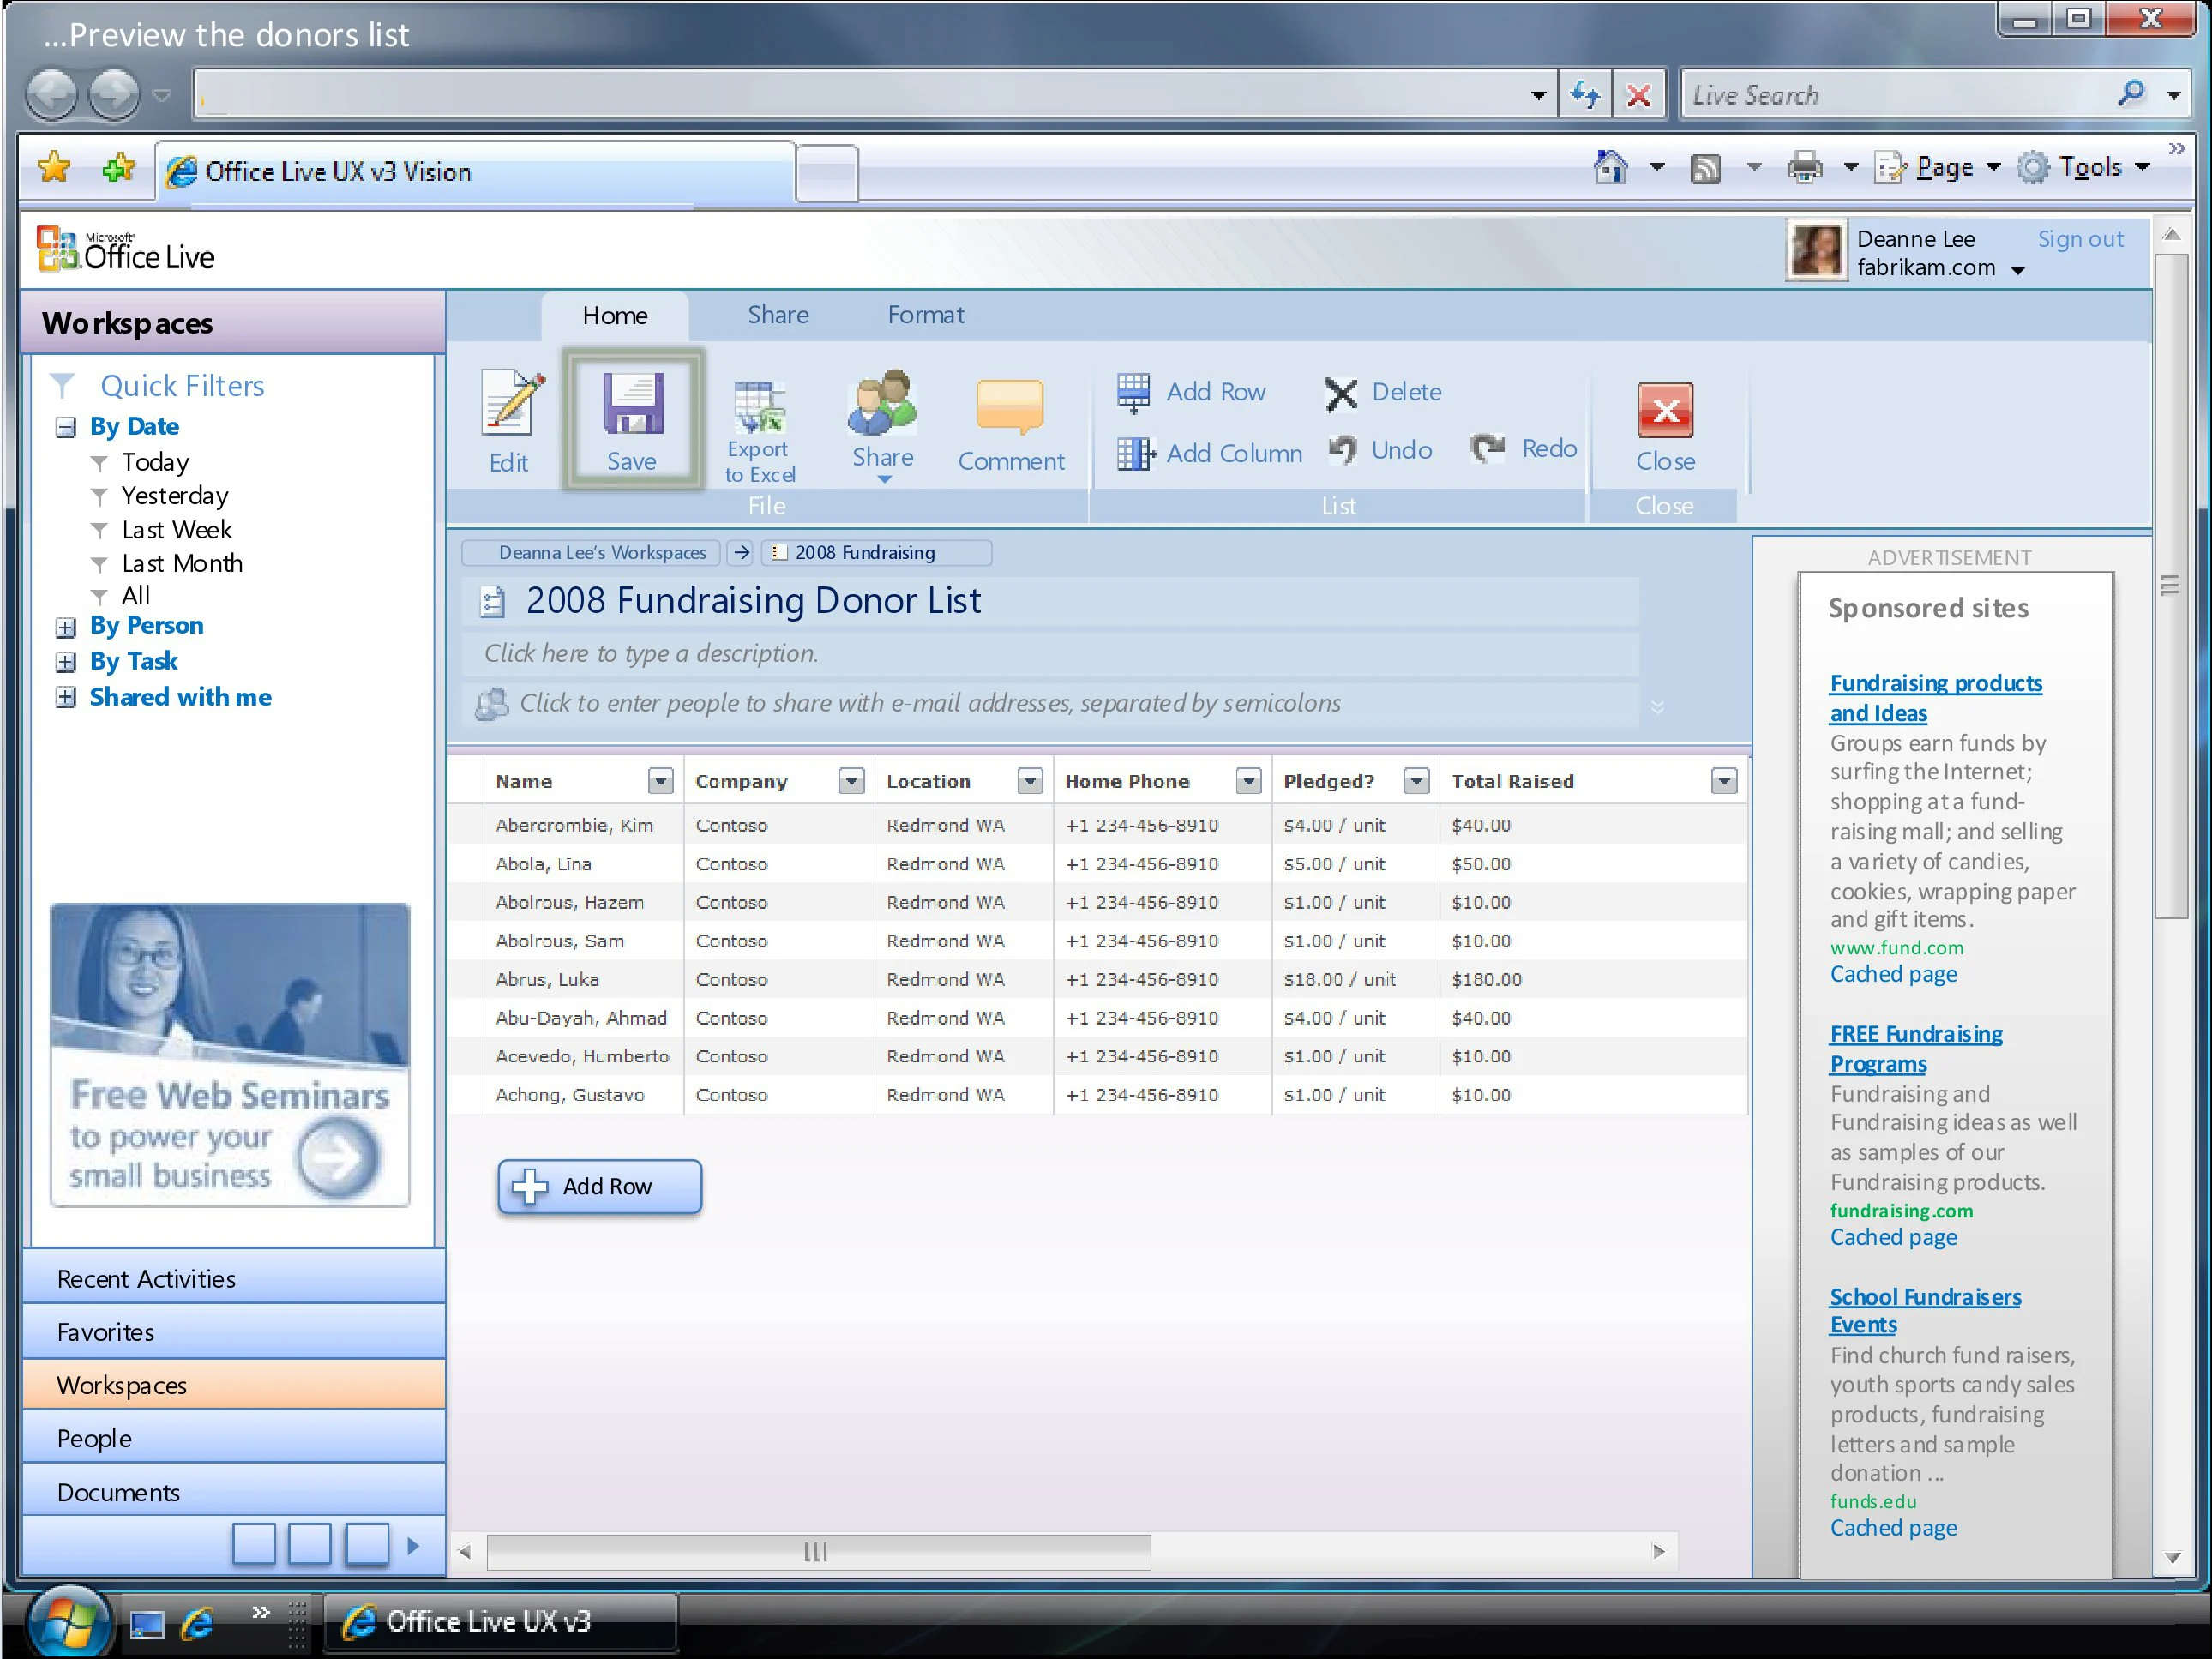Click the Sign out link
Screen dimensions: 2212x1659
point(2080,239)
